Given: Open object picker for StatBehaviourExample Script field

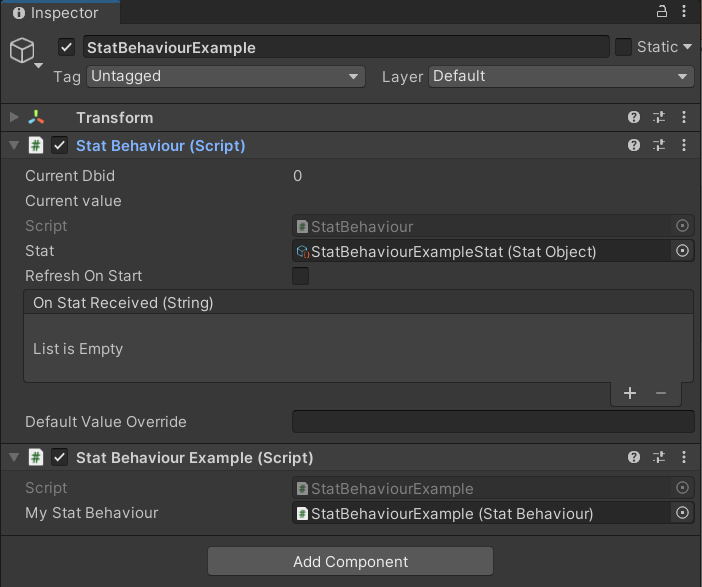Looking at the screenshot, I should pyautogui.click(x=682, y=488).
